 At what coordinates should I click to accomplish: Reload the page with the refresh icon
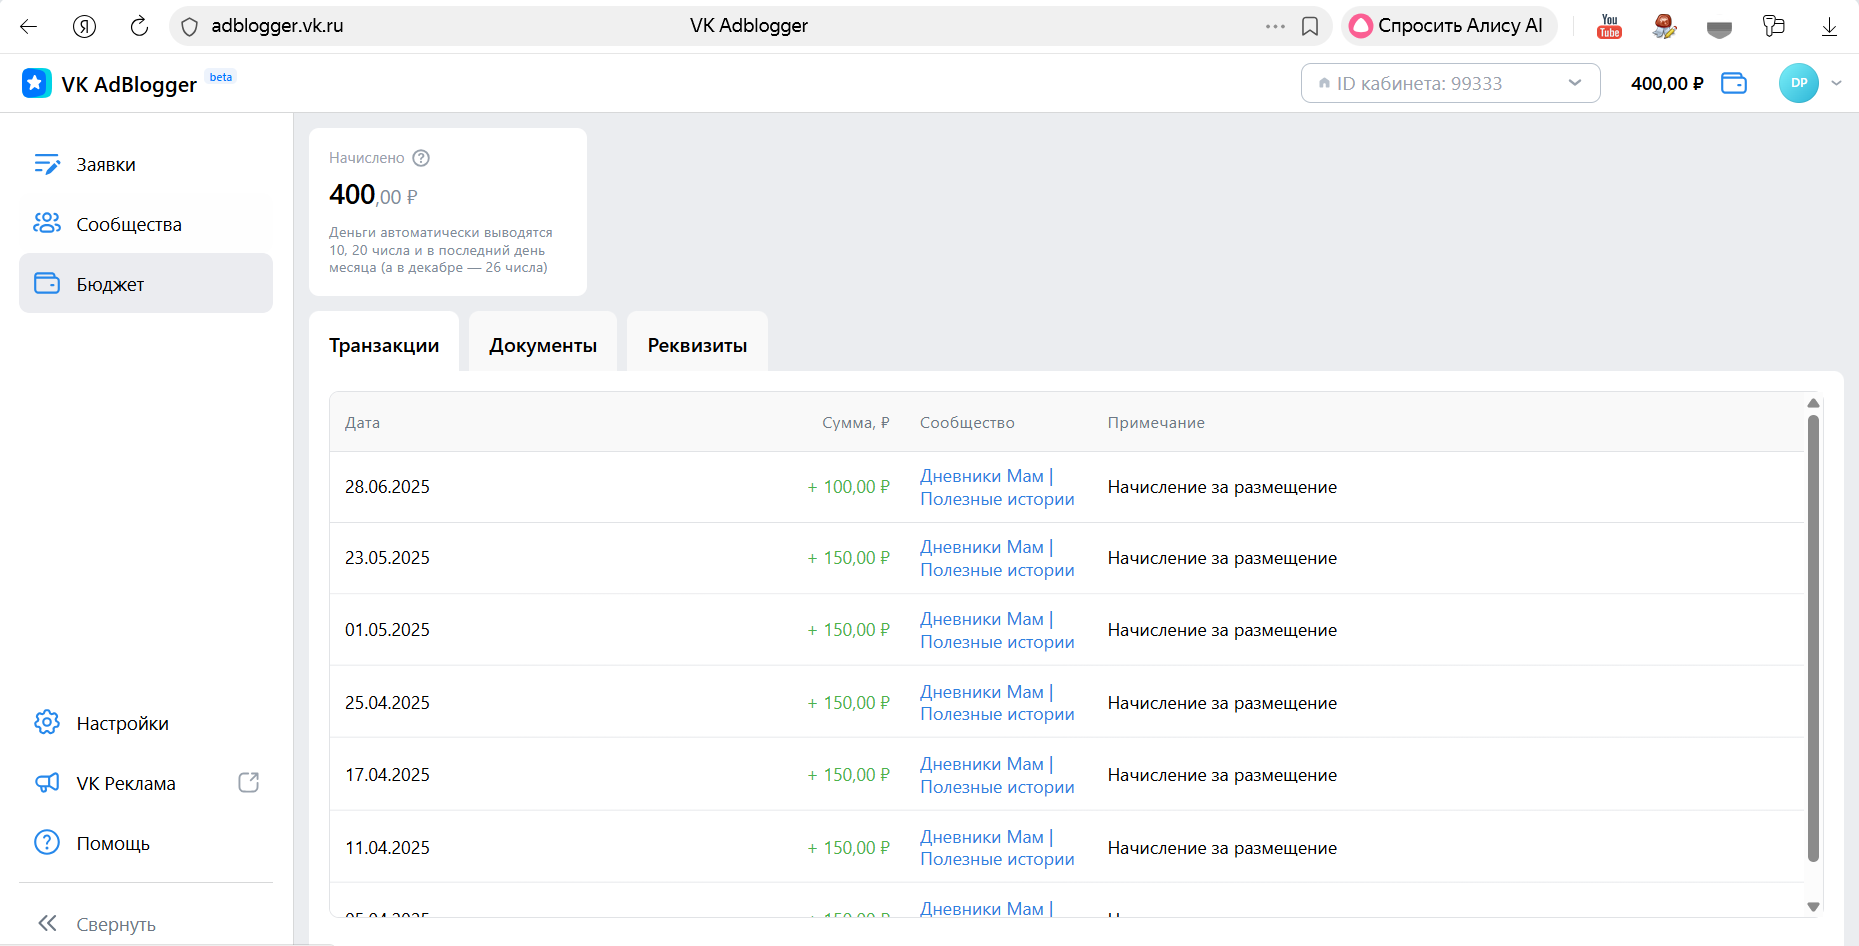click(x=139, y=26)
